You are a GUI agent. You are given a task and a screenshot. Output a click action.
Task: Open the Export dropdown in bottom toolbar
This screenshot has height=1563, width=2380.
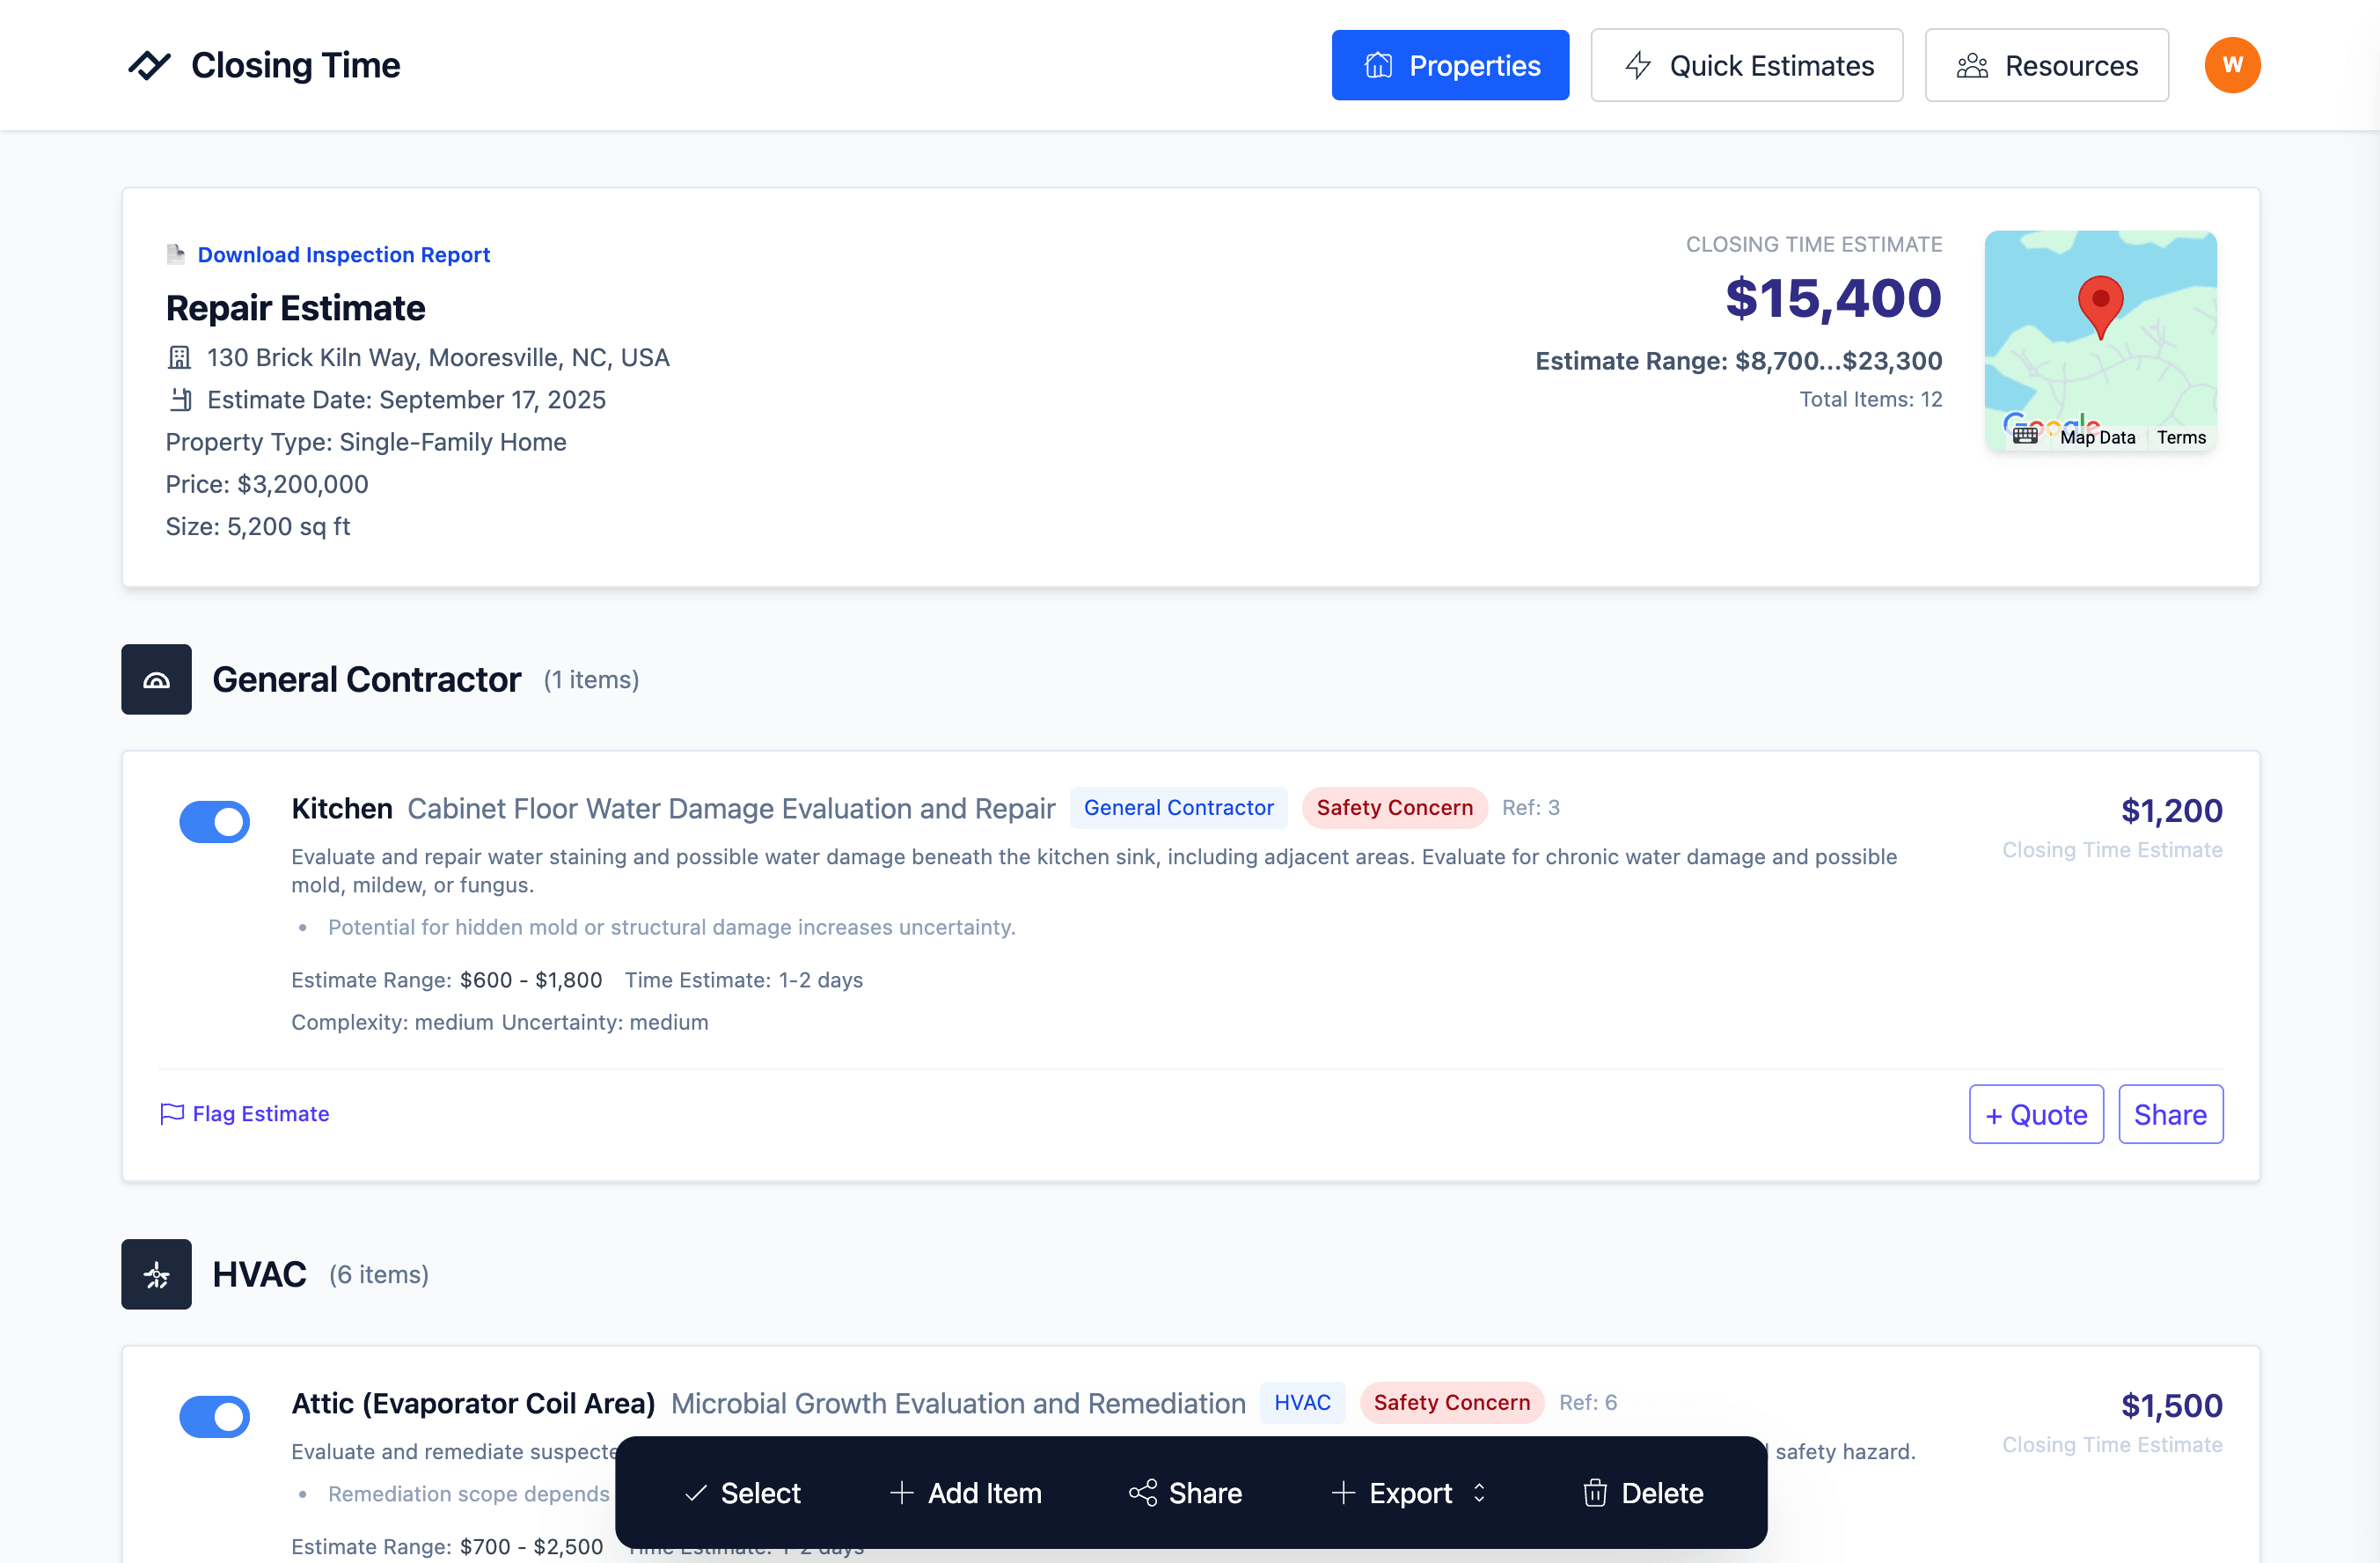1410,1493
